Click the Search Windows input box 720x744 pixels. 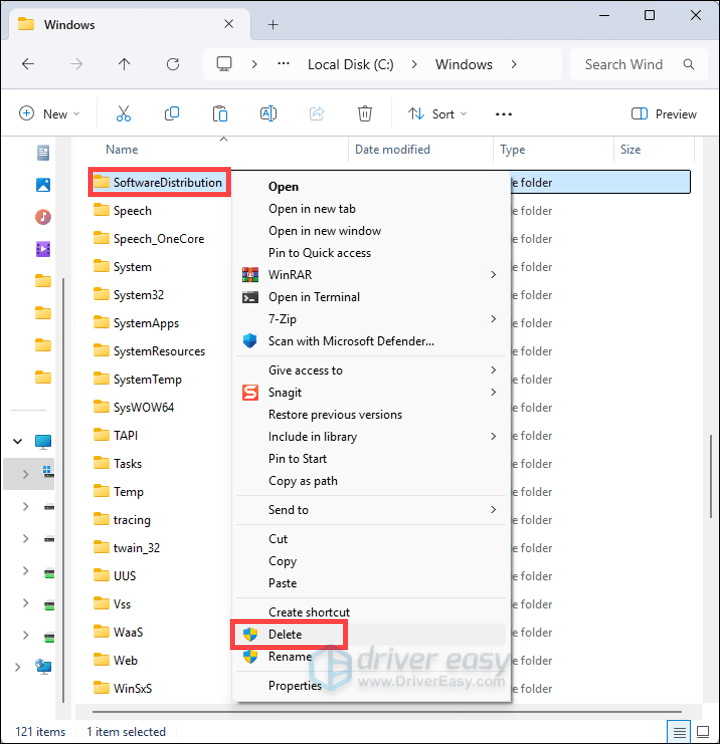625,64
